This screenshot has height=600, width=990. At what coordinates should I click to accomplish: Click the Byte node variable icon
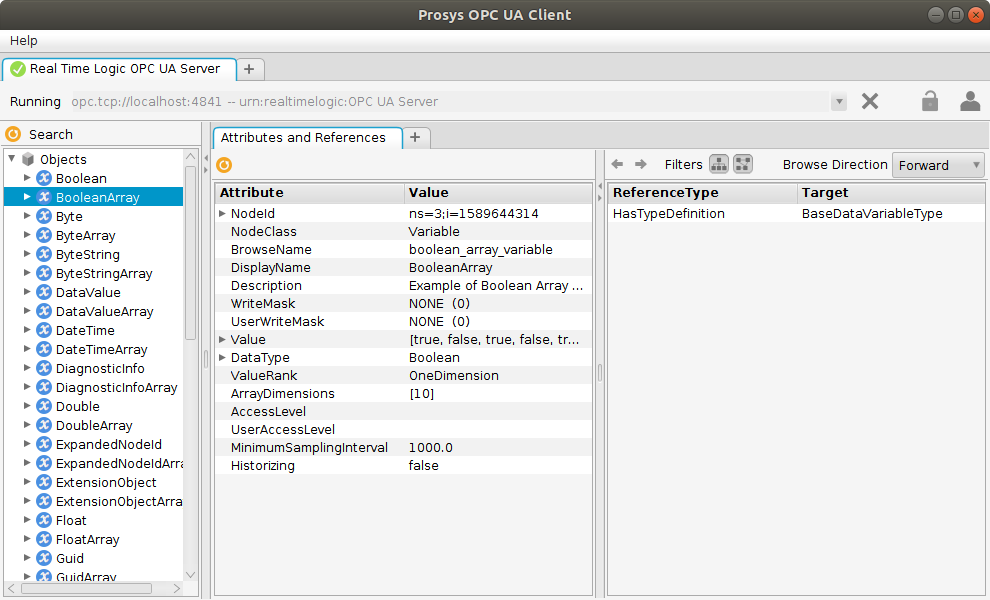(44, 216)
